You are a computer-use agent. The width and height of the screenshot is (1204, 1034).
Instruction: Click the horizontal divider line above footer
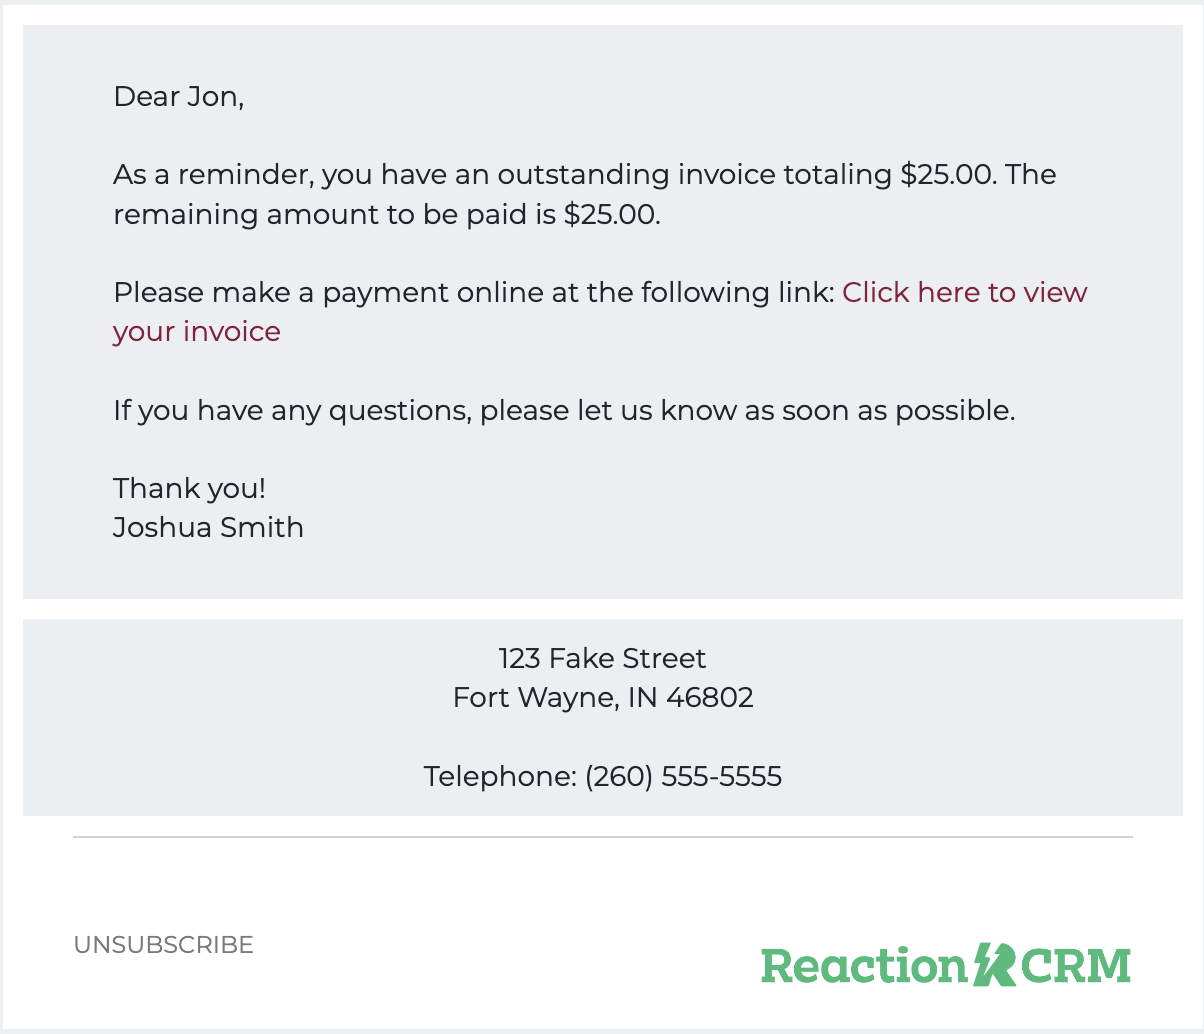pos(602,837)
